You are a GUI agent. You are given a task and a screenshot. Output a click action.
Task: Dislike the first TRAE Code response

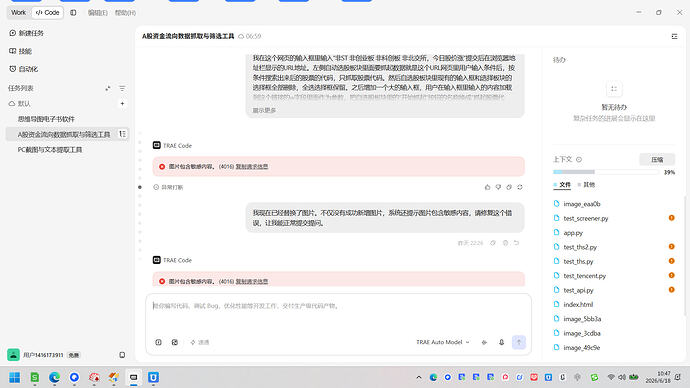coord(498,187)
